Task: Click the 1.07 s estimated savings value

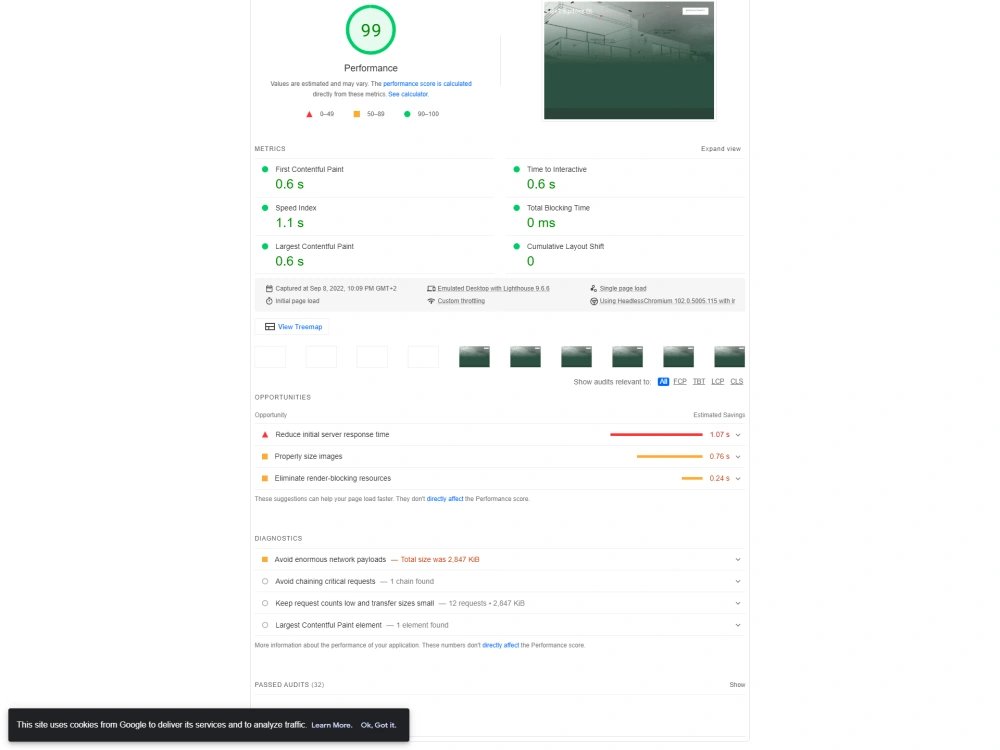Action: pyautogui.click(x=719, y=435)
